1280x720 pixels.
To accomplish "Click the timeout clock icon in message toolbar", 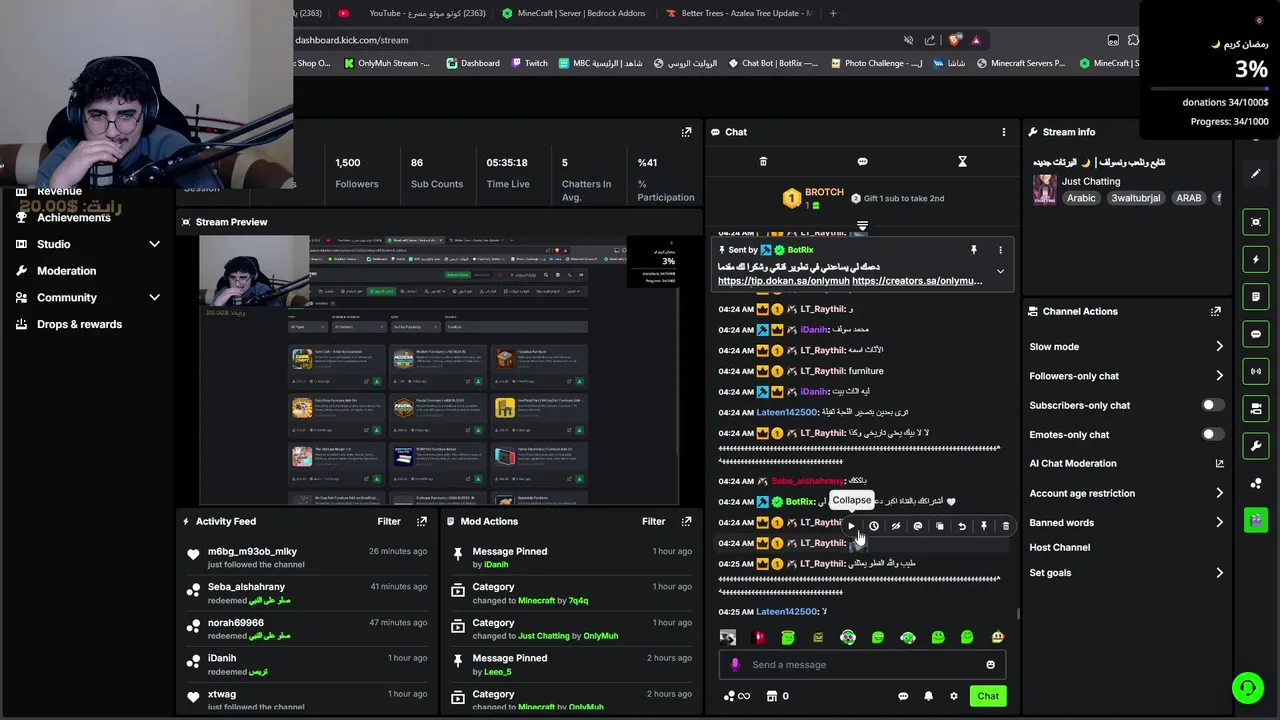I will pos(873,526).
